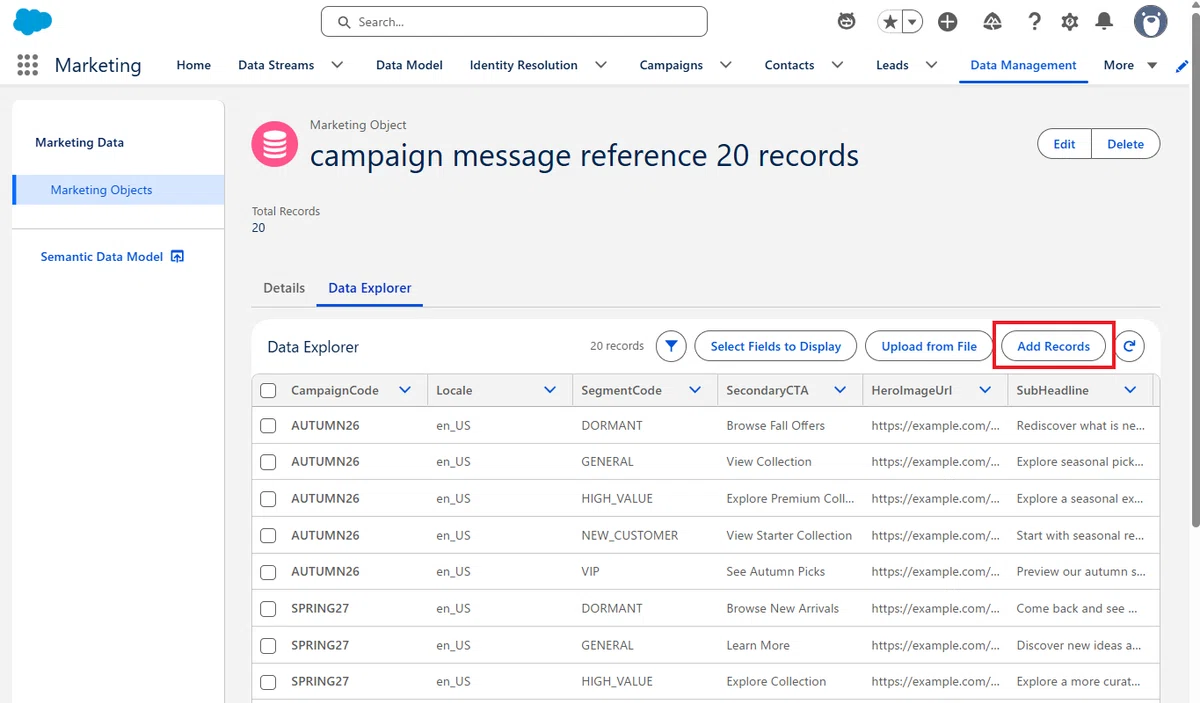Viewport: 1200px width, 703px height.
Task: Open the setup gear icon
Action: [1069, 22]
